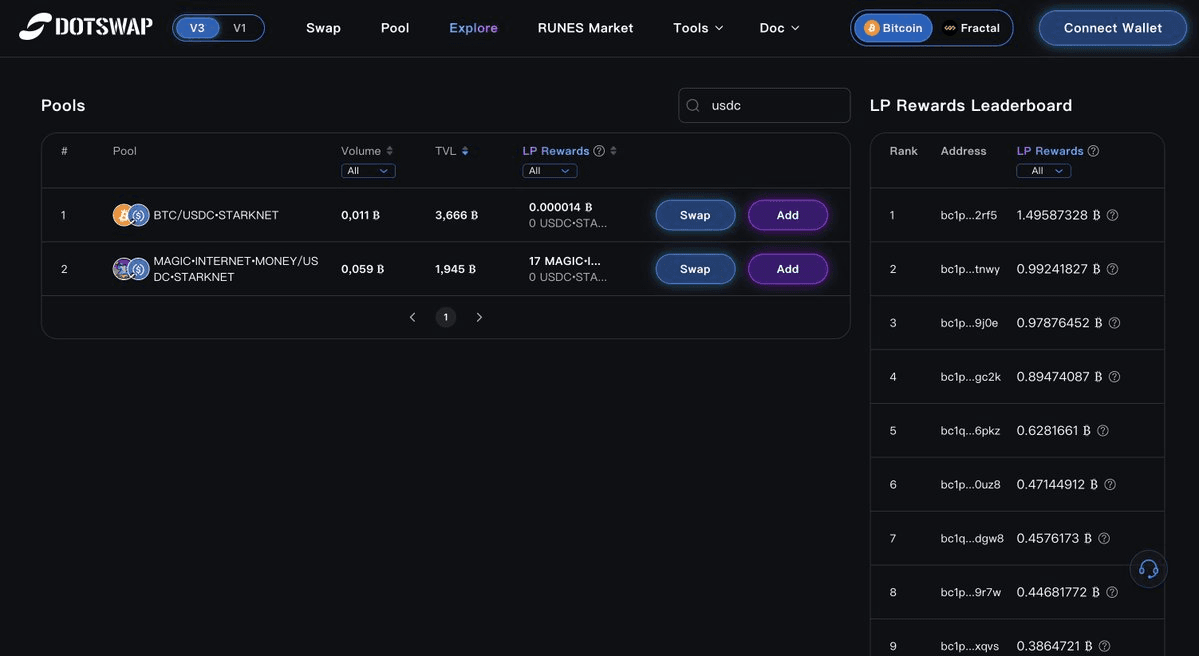Click address bc1q...dgw8
Viewport: 1199px width, 656px height.
[x=972, y=538]
